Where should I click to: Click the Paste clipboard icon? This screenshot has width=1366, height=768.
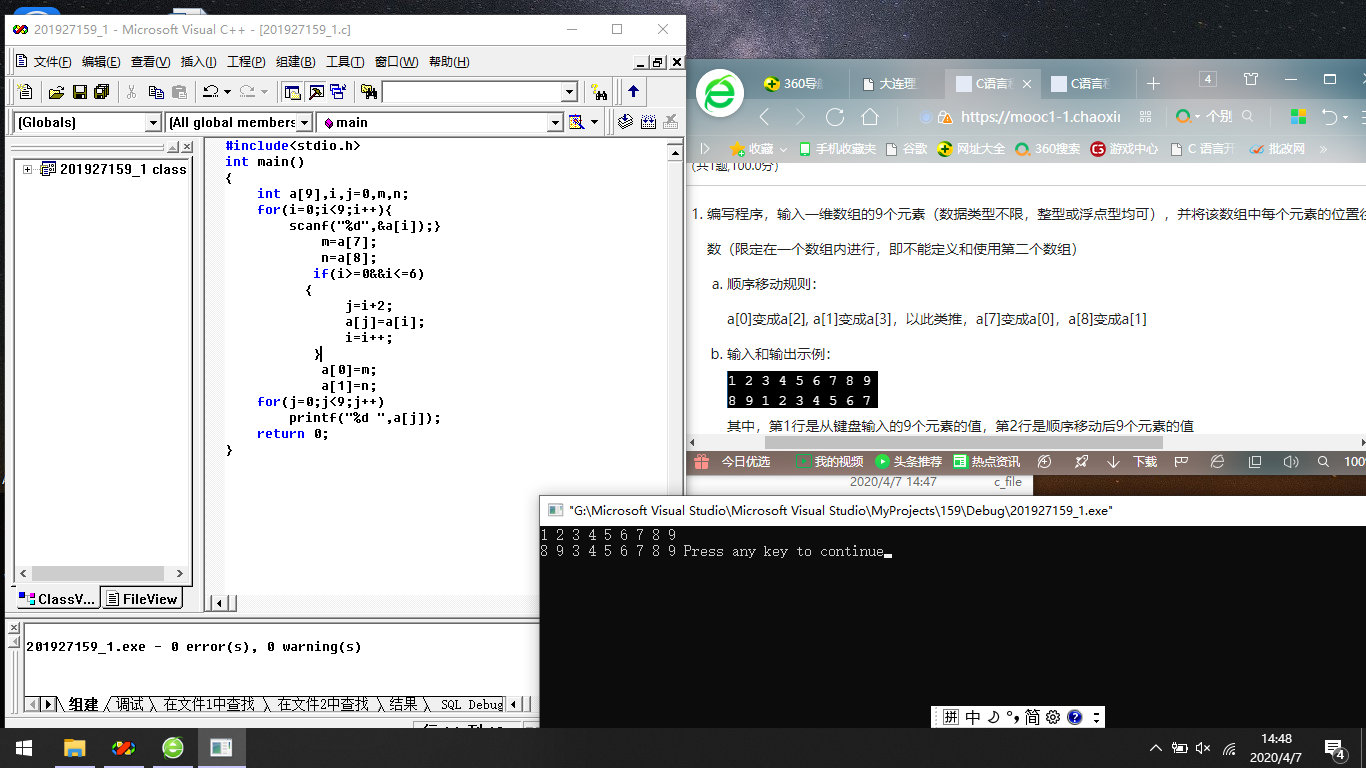tap(179, 92)
